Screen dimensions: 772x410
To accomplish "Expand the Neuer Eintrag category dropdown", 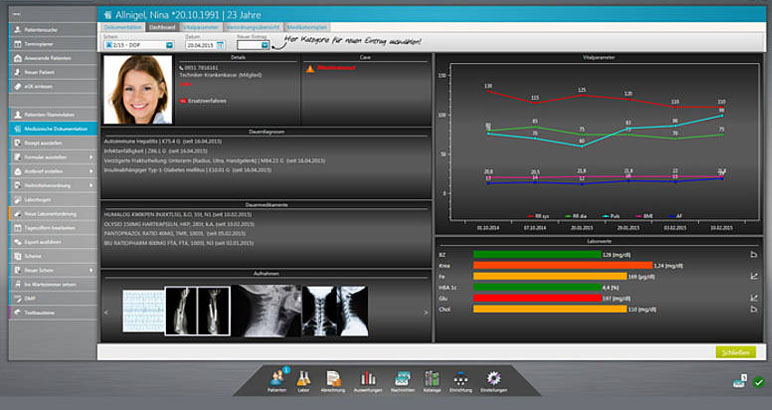I will [x=265, y=45].
